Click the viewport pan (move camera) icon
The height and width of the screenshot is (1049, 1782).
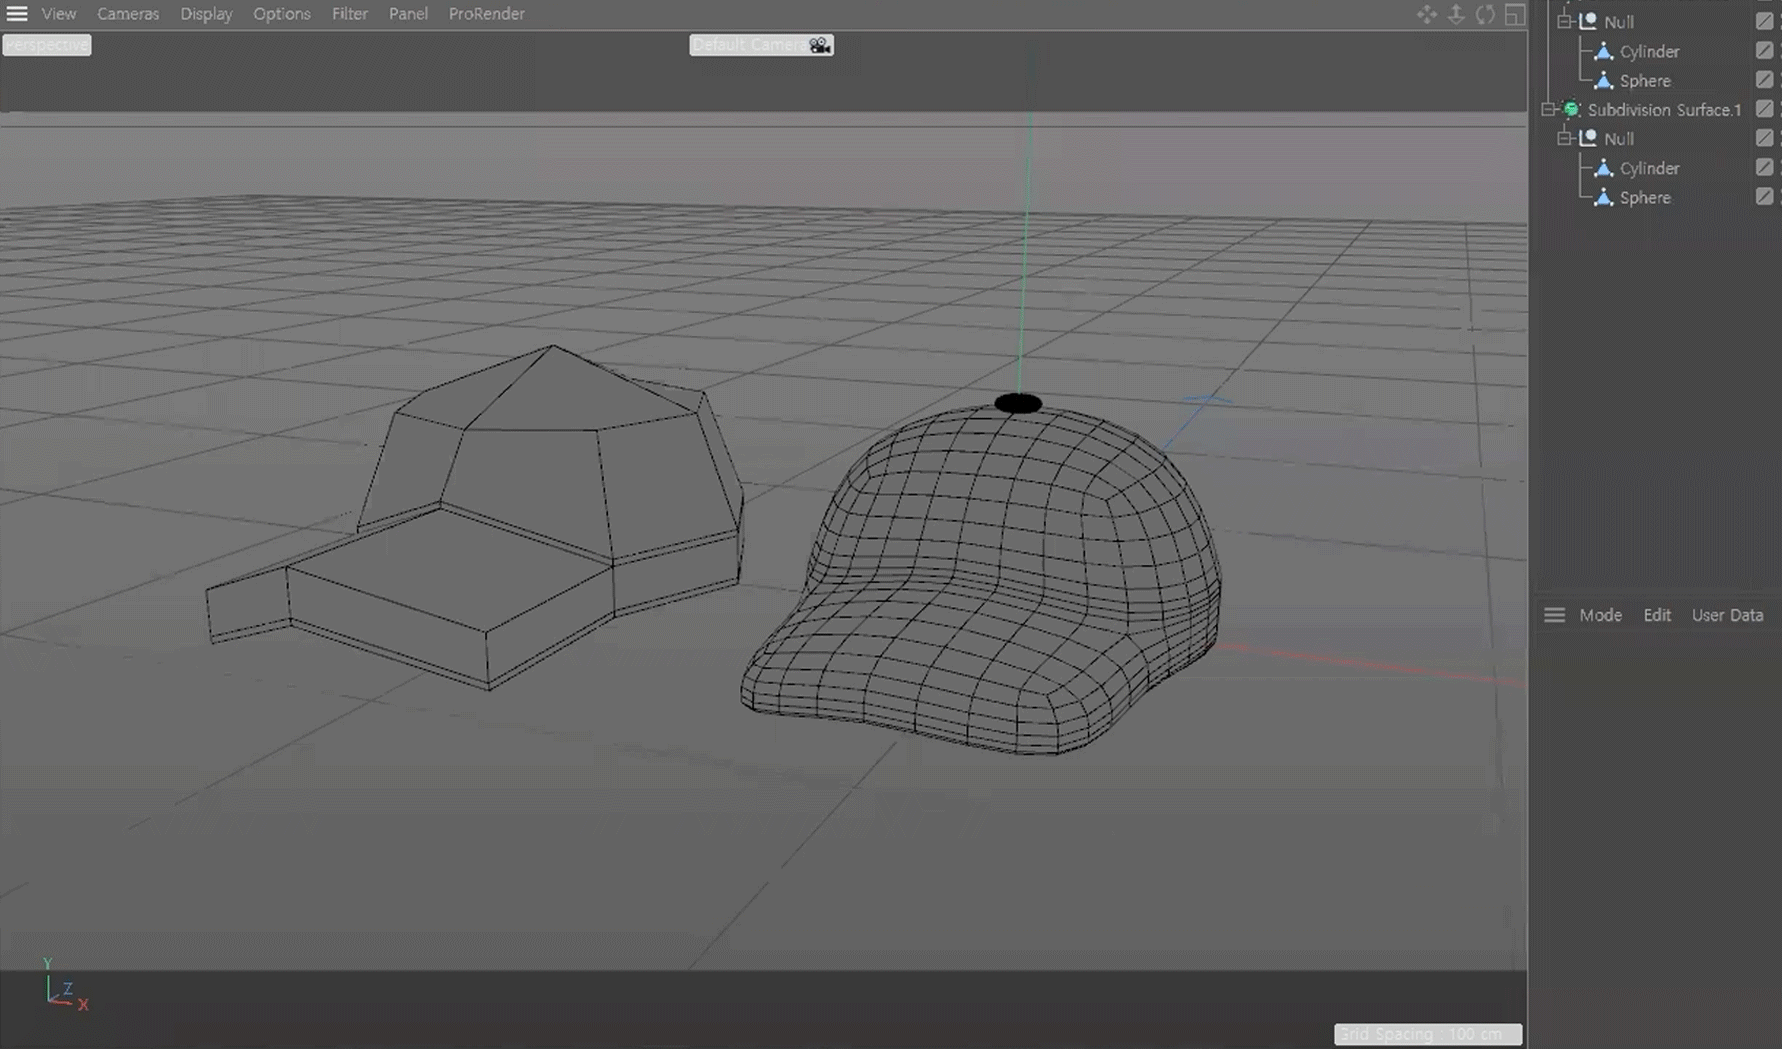[x=1426, y=14]
